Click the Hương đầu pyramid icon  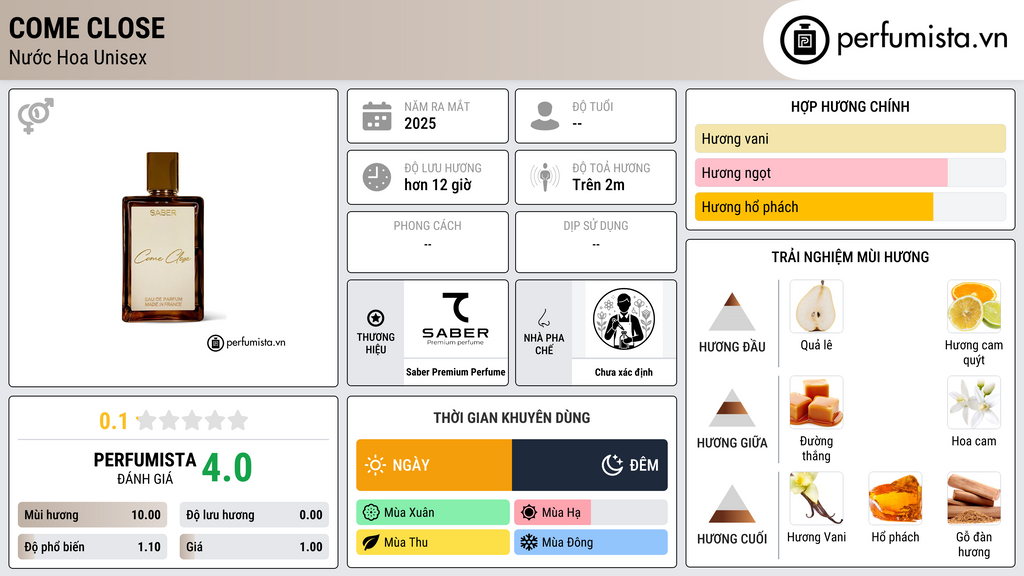coord(731,312)
